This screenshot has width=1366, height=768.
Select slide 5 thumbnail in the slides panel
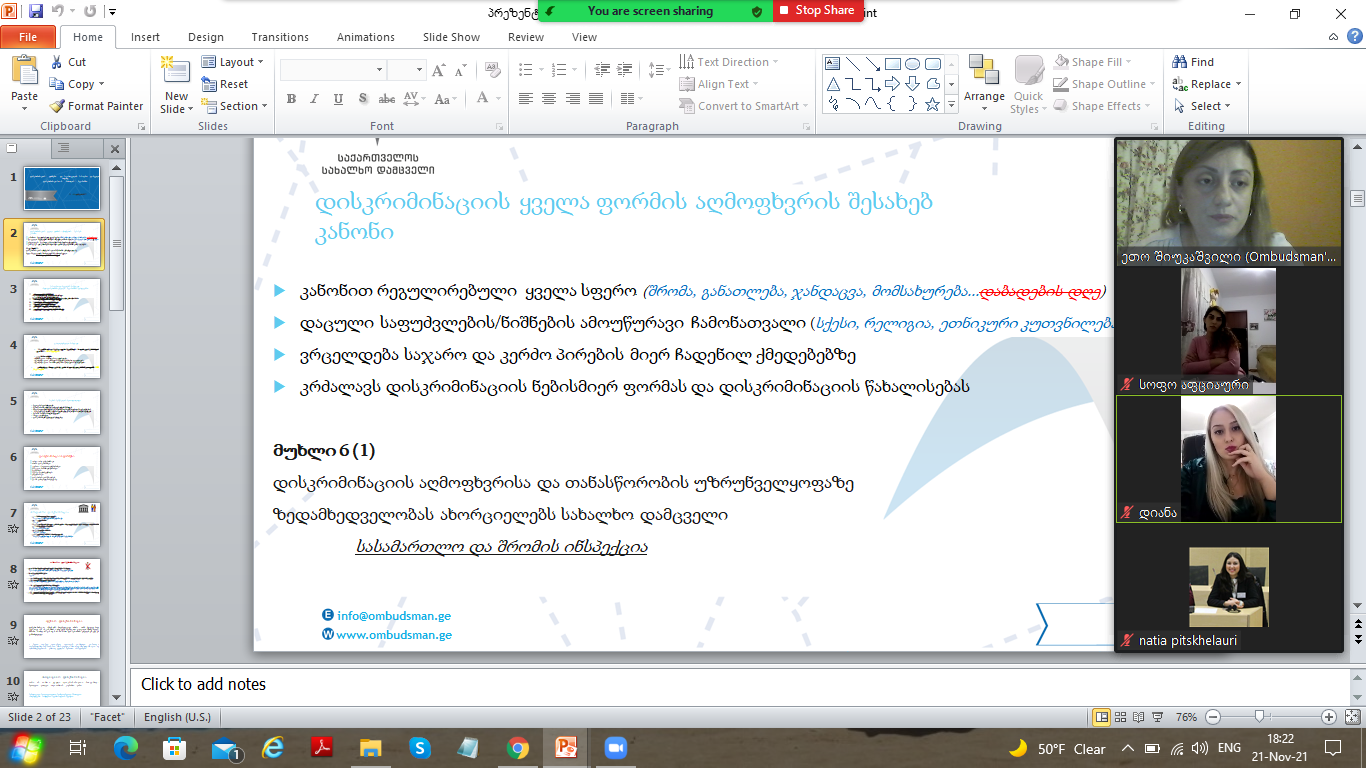coord(62,412)
